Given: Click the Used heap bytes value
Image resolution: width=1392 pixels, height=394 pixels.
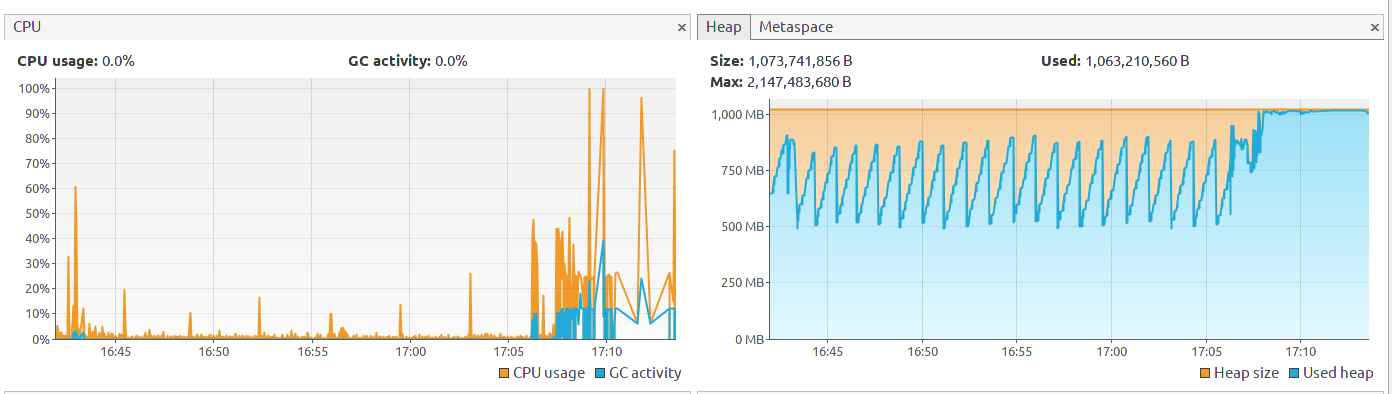Looking at the screenshot, I should (x=1137, y=61).
